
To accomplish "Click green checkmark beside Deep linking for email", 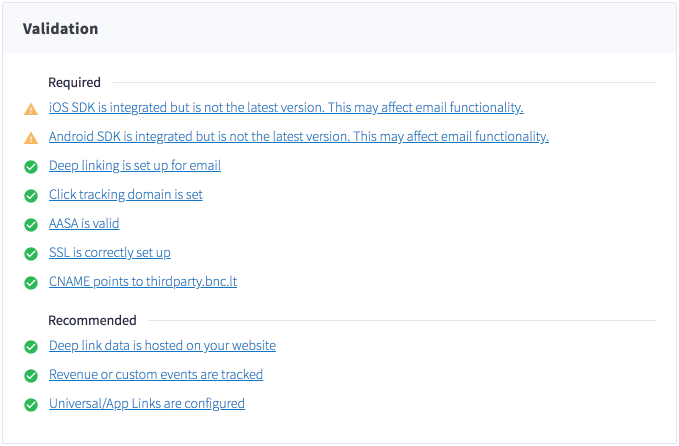I will coord(31,167).
